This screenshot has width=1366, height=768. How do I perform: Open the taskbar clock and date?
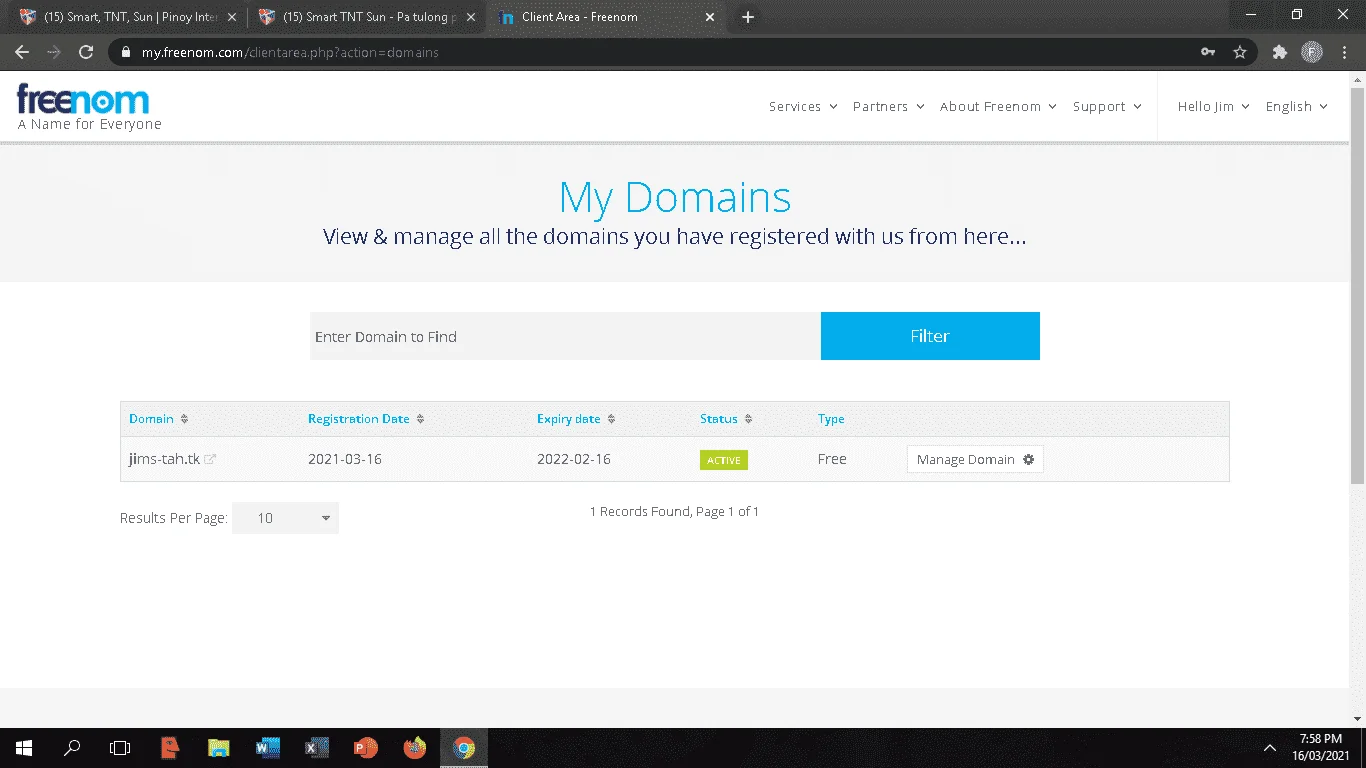(1321, 748)
